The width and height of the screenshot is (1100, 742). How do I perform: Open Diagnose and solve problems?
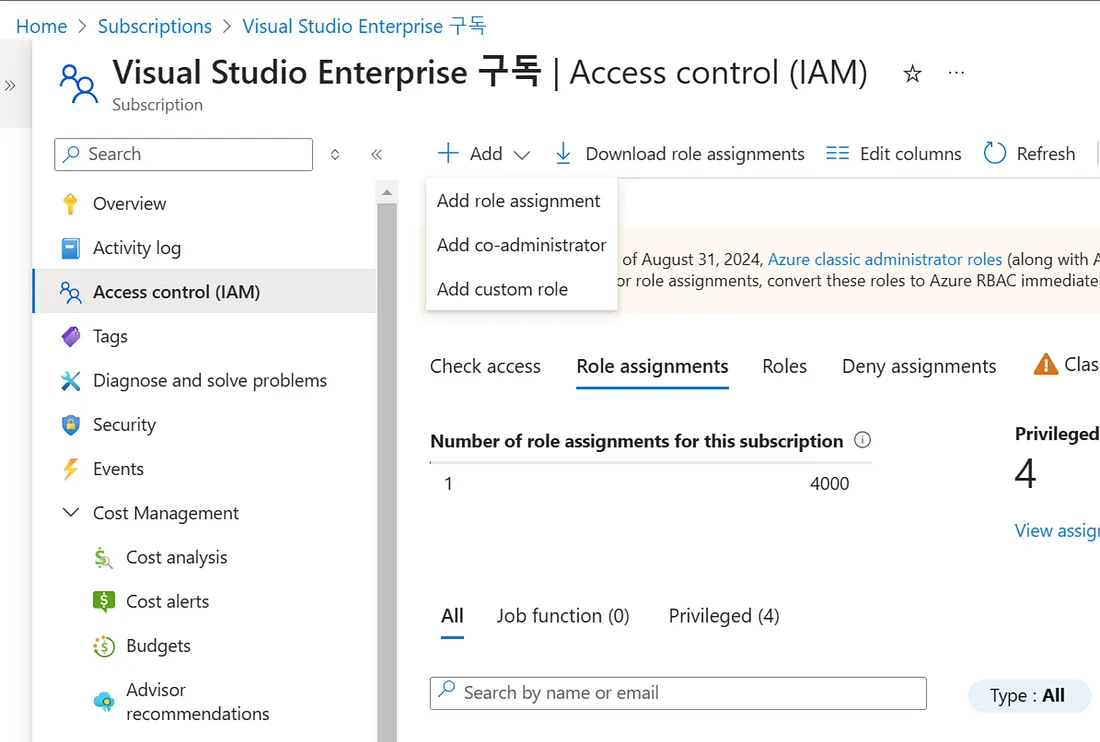pos(209,380)
